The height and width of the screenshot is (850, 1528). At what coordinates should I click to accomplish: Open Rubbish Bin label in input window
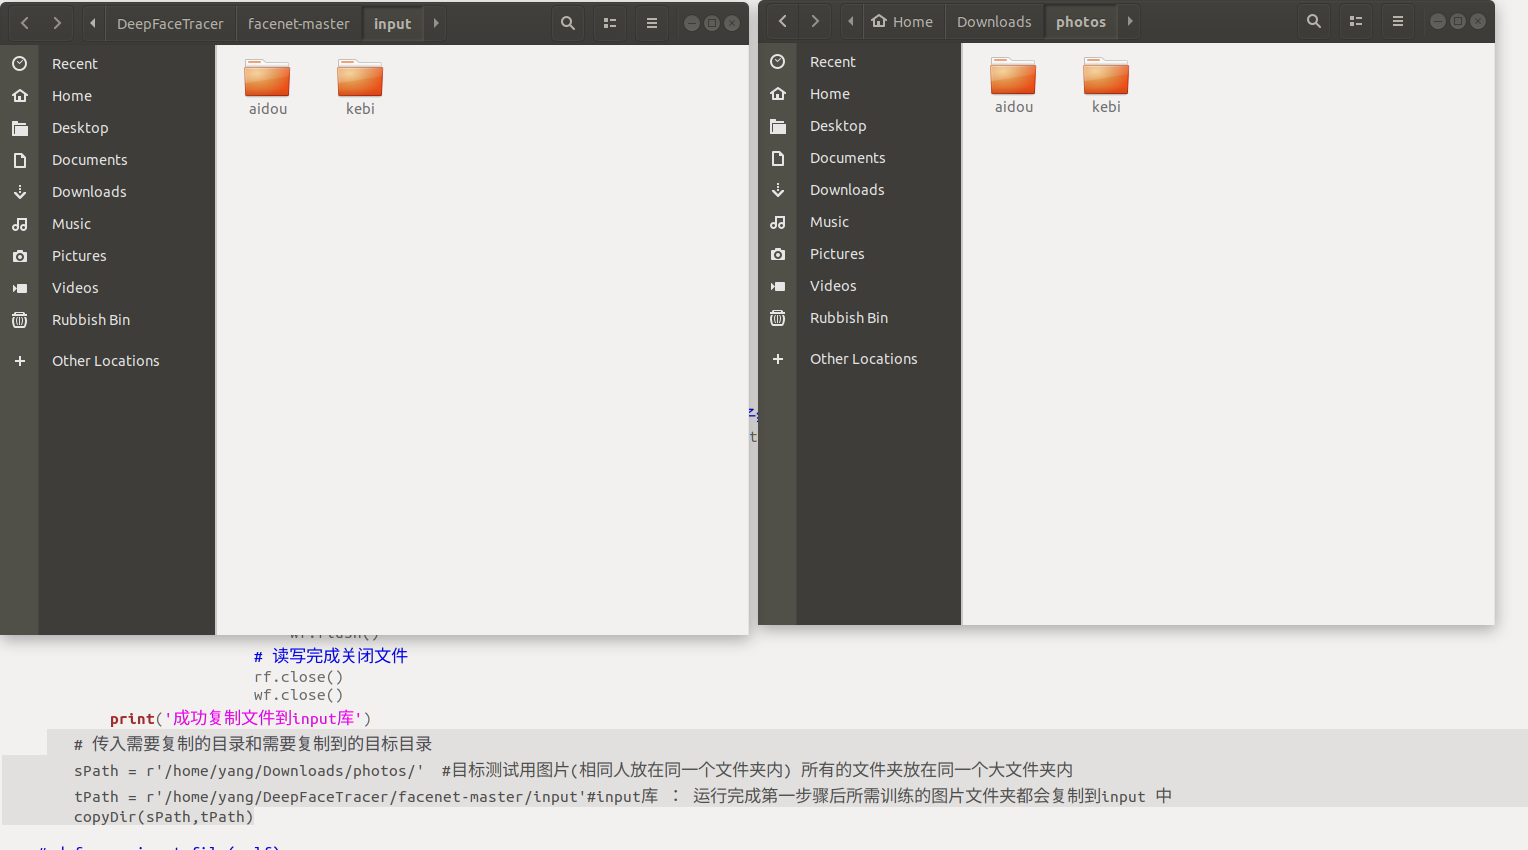pyautogui.click(x=91, y=320)
